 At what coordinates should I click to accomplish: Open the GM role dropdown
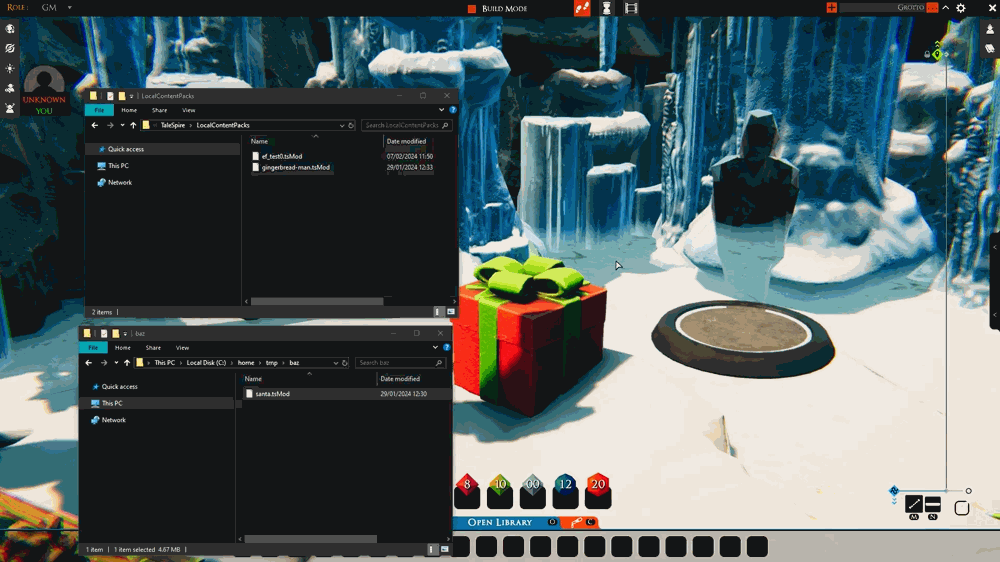click(56, 8)
